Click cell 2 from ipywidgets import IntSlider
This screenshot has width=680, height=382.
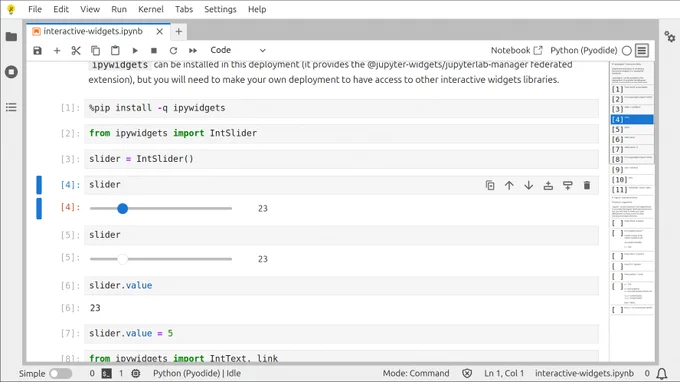tap(341, 134)
